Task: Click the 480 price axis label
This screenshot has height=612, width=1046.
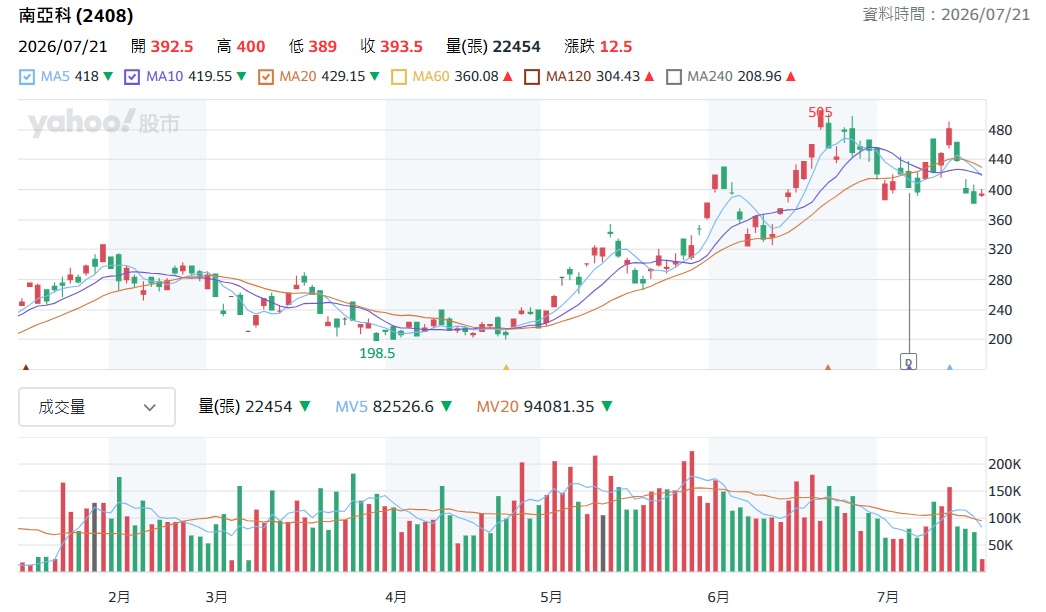Action: point(1000,130)
